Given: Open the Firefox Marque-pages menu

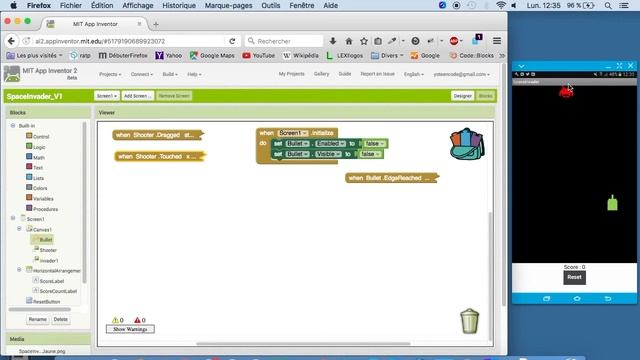Looking at the screenshot, I should point(228,5).
